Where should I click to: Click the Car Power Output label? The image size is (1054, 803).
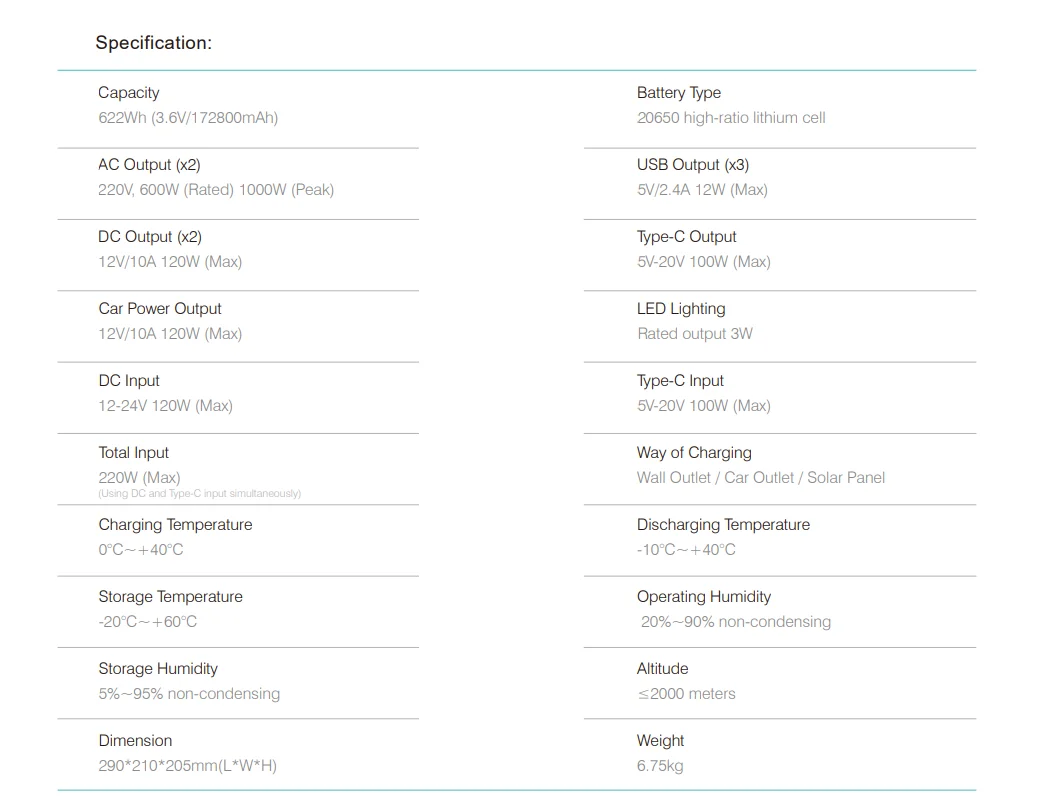[x=160, y=308]
